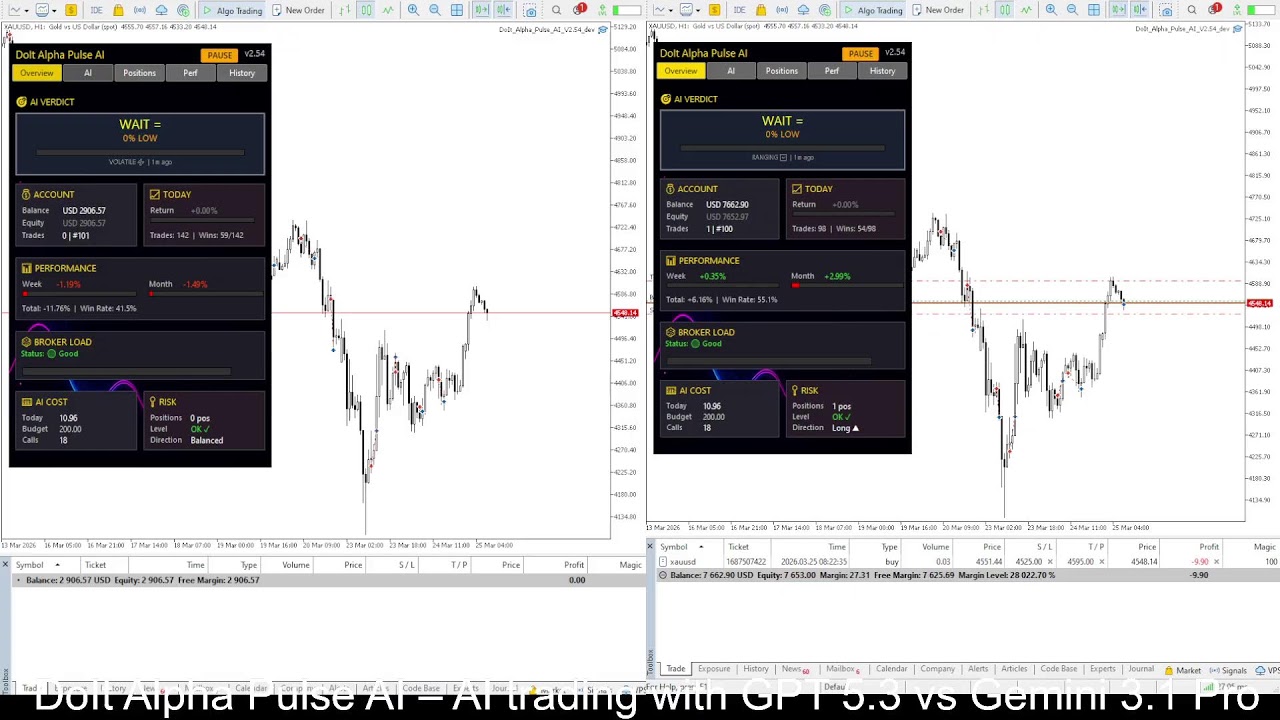Viewport: 1280px width, 720px height.
Task: Switch to Perf tab in the right panel
Action: (x=832, y=71)
